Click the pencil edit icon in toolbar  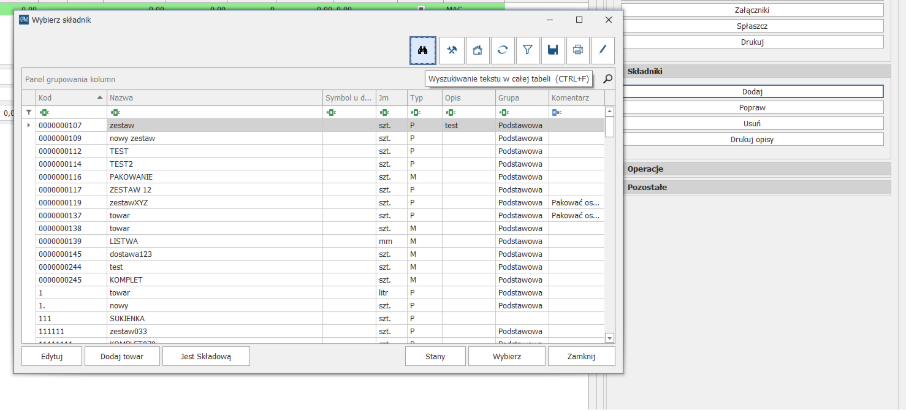coord(603,50)
